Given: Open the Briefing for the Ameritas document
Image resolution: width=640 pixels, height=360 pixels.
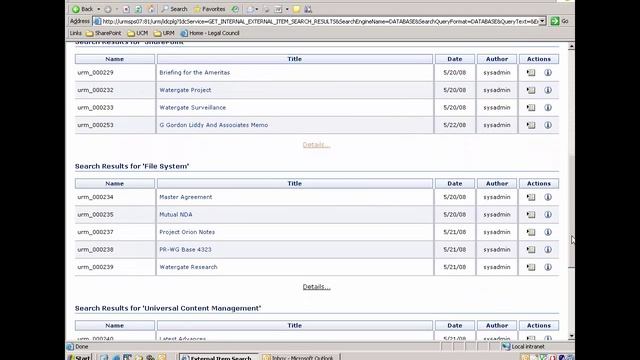Looking at the screenshot, I should pyautogui.click(x=195, y=73).
